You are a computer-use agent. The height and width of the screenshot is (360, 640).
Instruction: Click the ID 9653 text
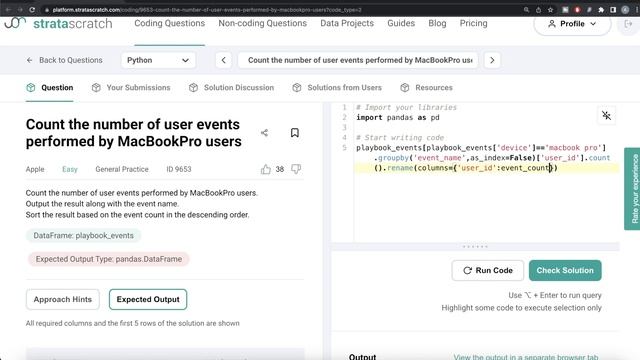[179, 169]
